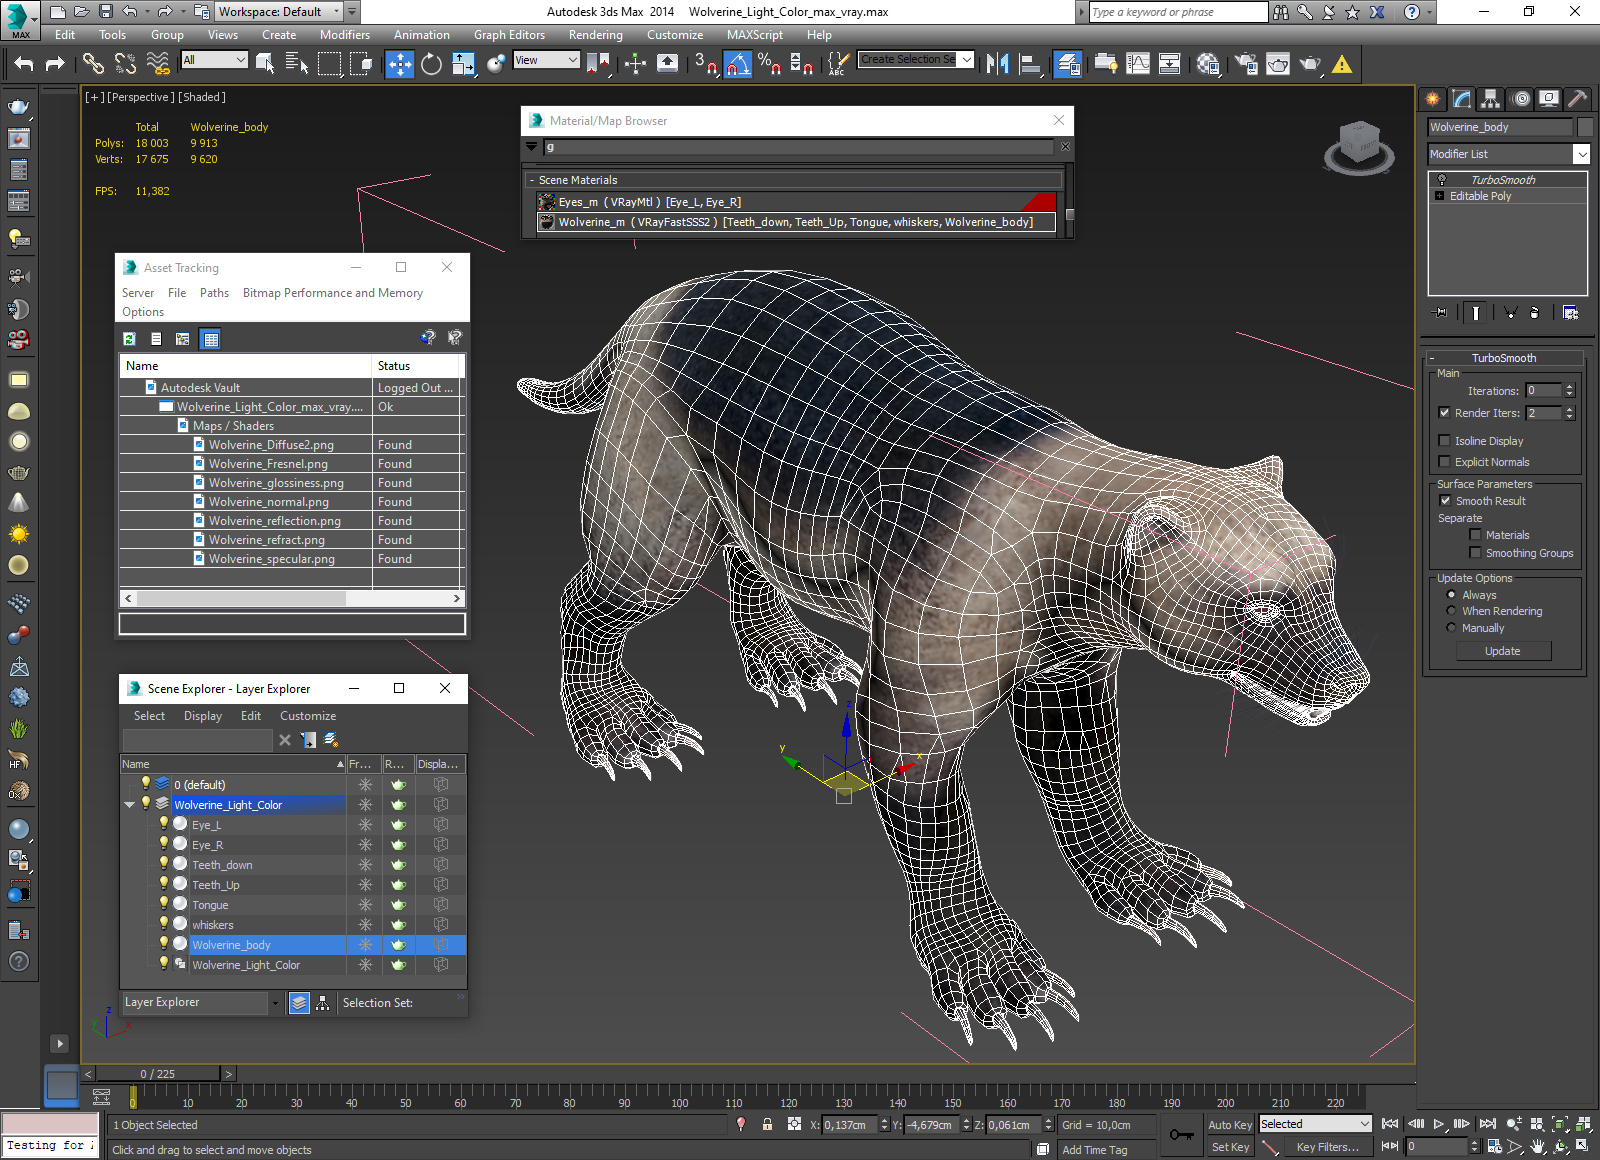Enable the Explicit Normals checkbox
Screen dimensions: 1600x1160
click(1444, 462)
